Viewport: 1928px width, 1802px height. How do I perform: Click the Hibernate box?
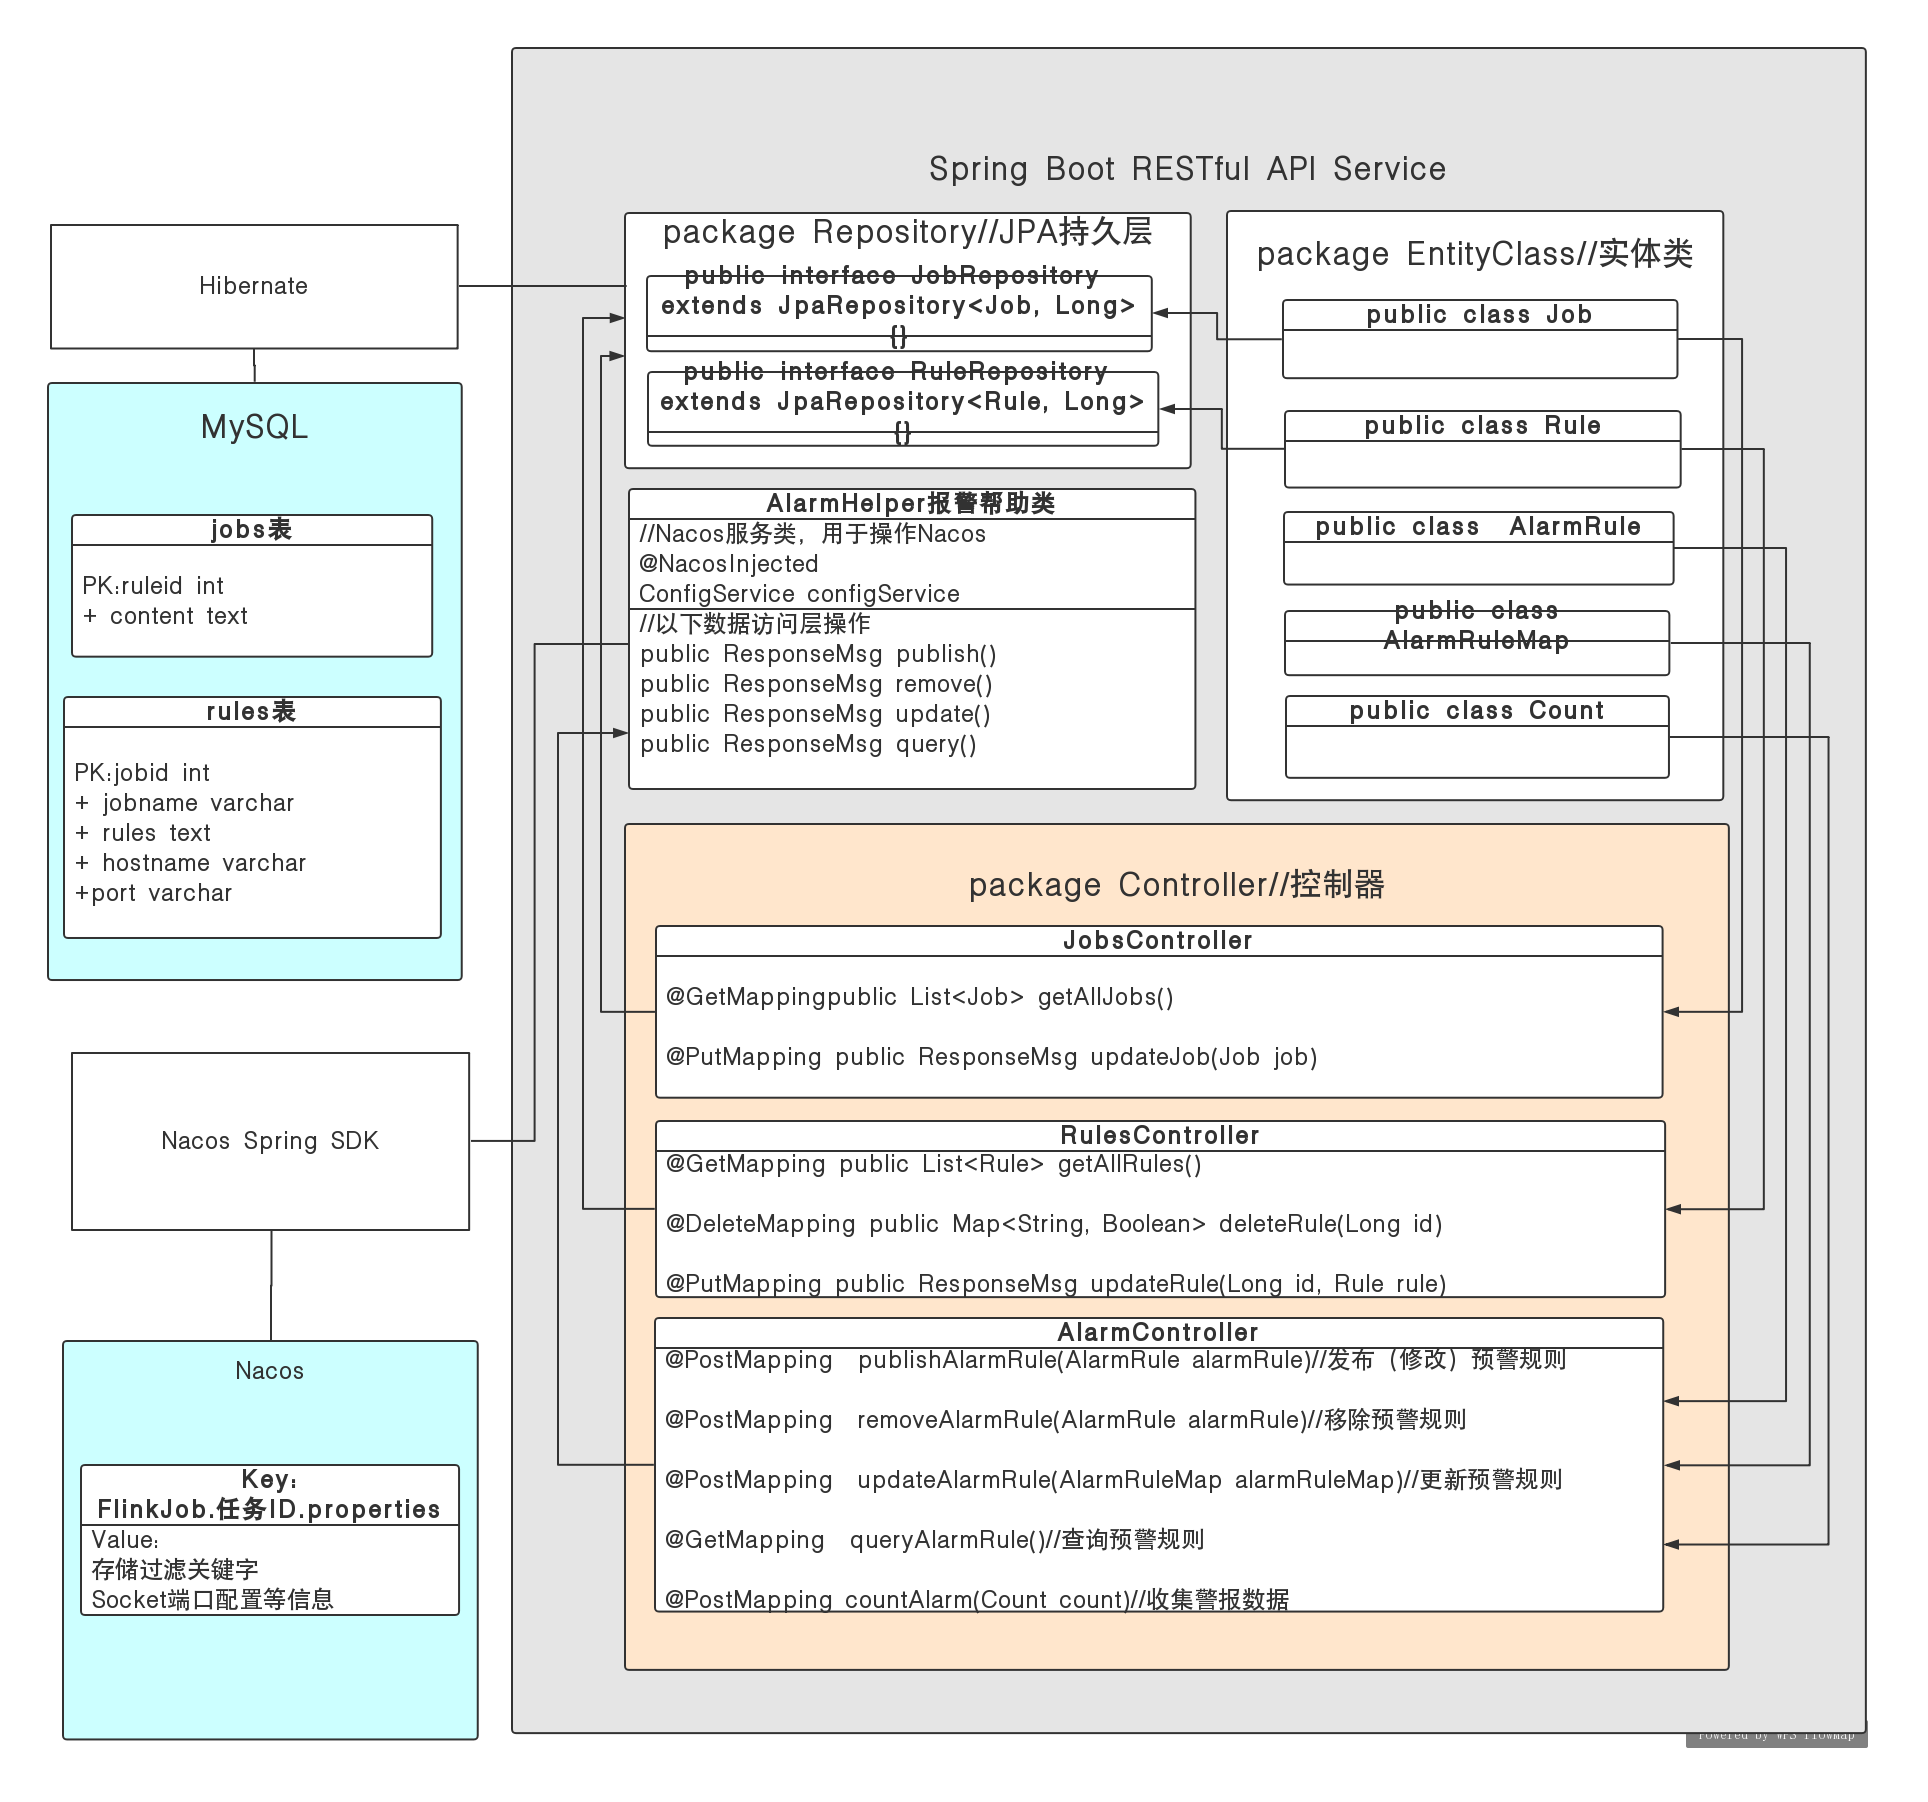254,286
